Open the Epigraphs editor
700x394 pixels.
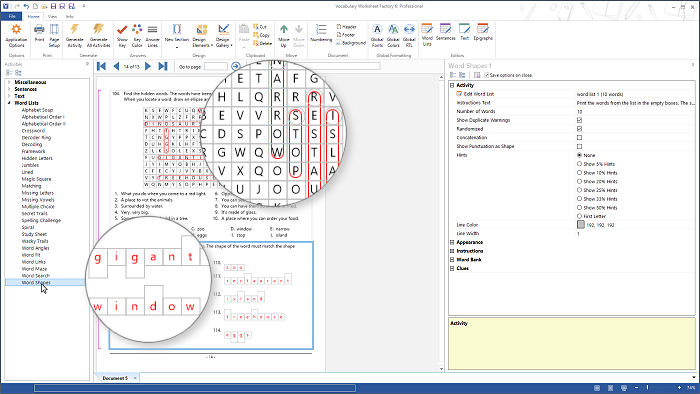[x=483, y=32]
